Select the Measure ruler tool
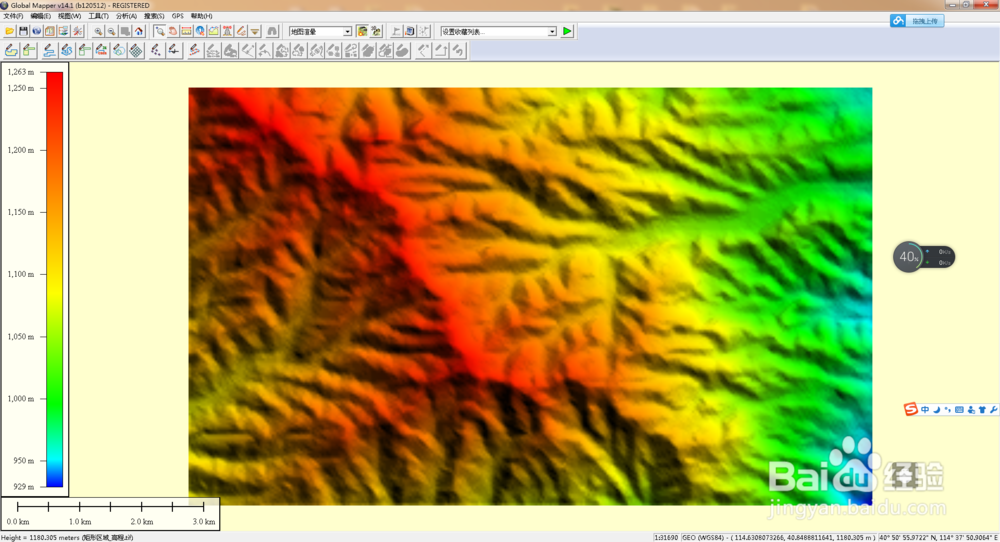Image resolution: width=1000 pixels, height=542 pixels. tap(186, 31)
